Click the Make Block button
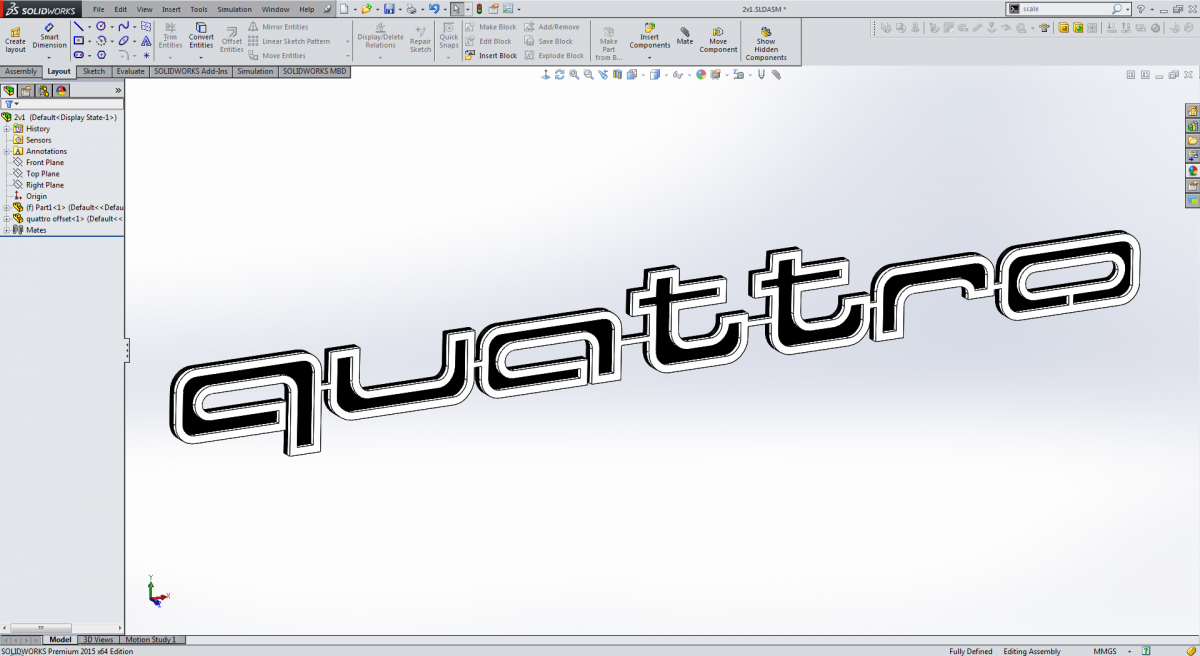The image size is (1200, 656). [490, 27]
